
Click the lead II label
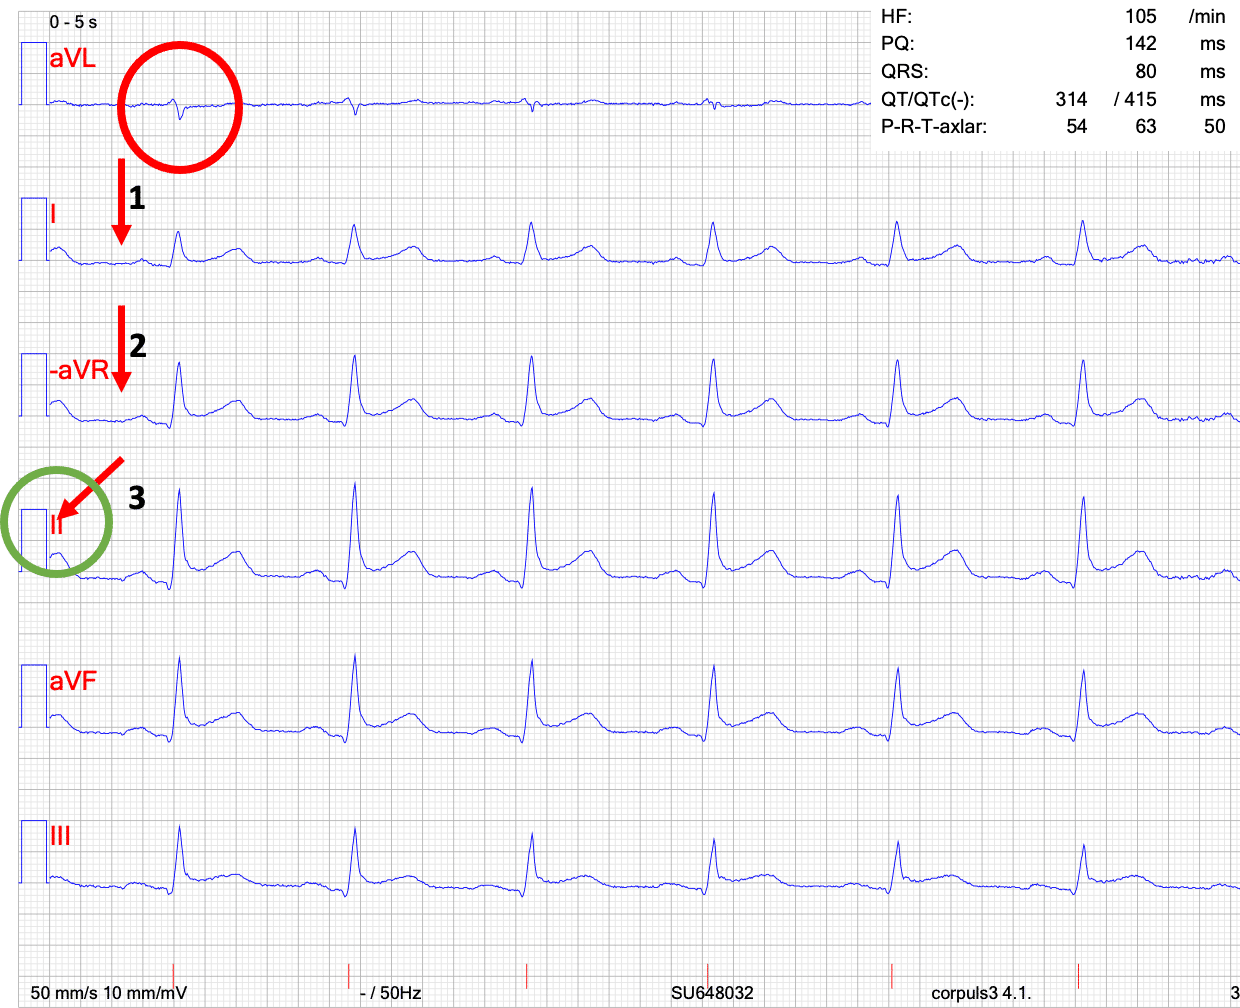pyautogui.click(x=57, y=525)
